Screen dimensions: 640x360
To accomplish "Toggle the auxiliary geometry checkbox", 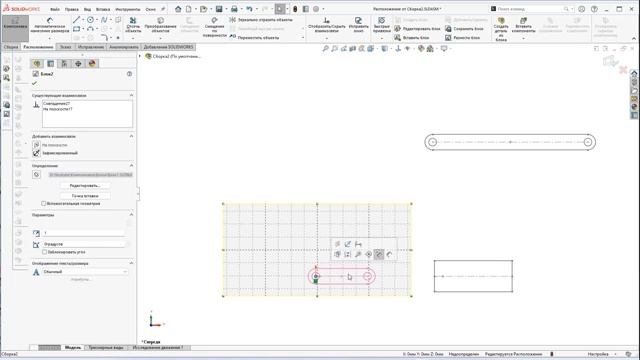I will 44,203.
